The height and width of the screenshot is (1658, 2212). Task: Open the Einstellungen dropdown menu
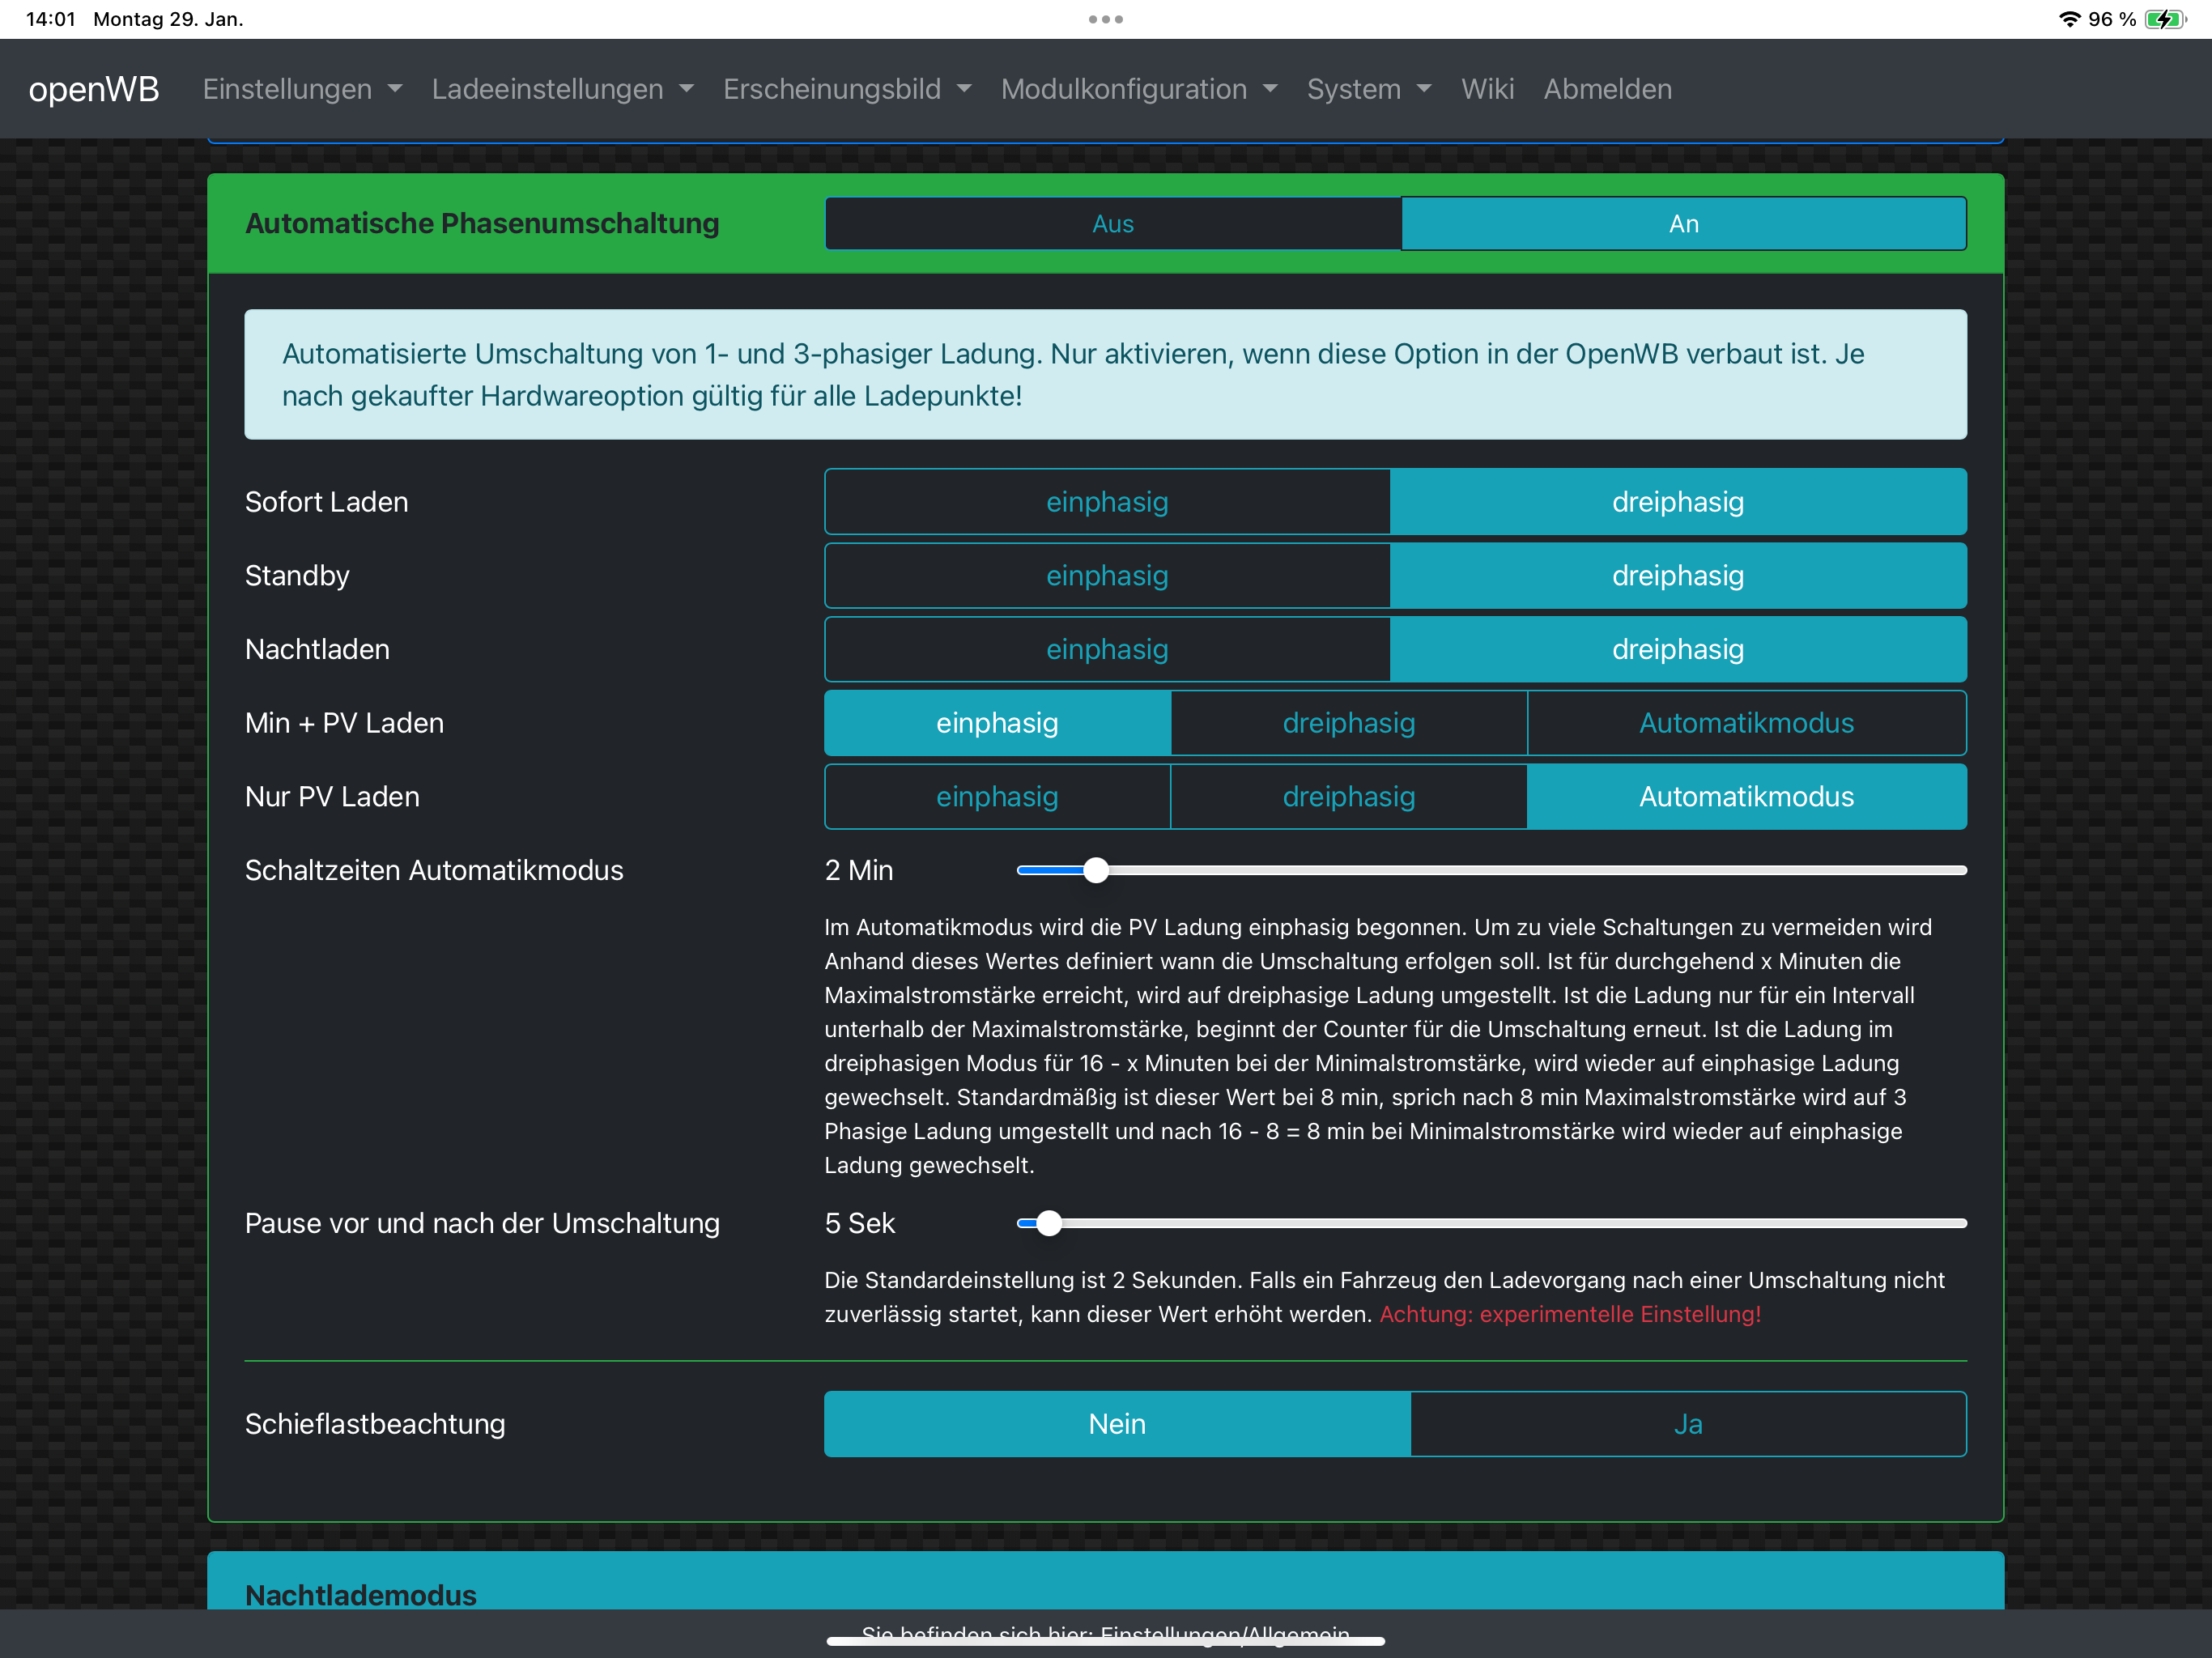pos(302,89)
